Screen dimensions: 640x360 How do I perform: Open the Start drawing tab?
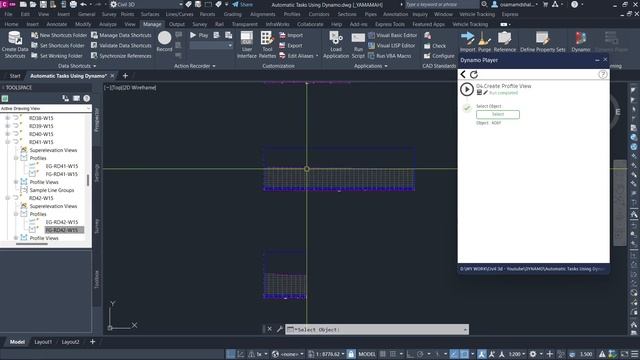(x=15, y=76)
